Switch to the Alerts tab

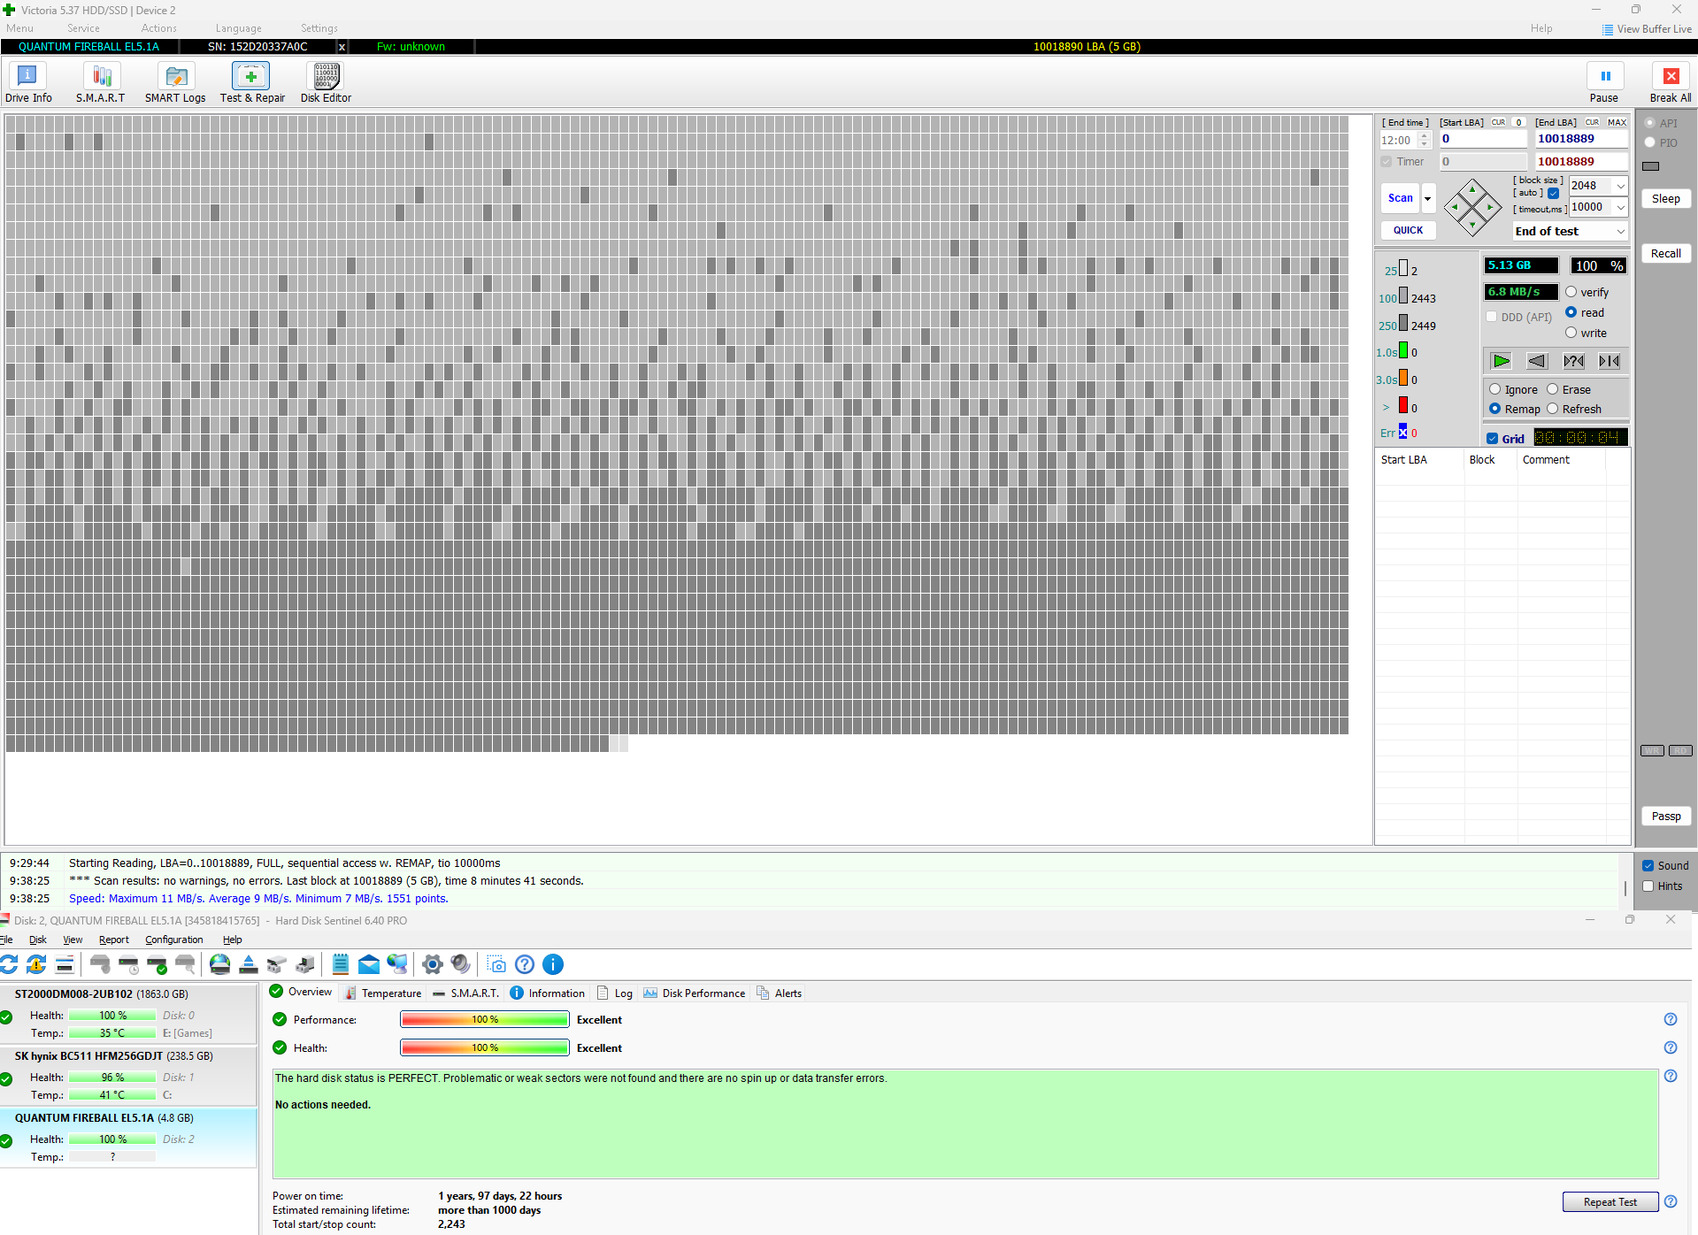(x=779, y=993)
